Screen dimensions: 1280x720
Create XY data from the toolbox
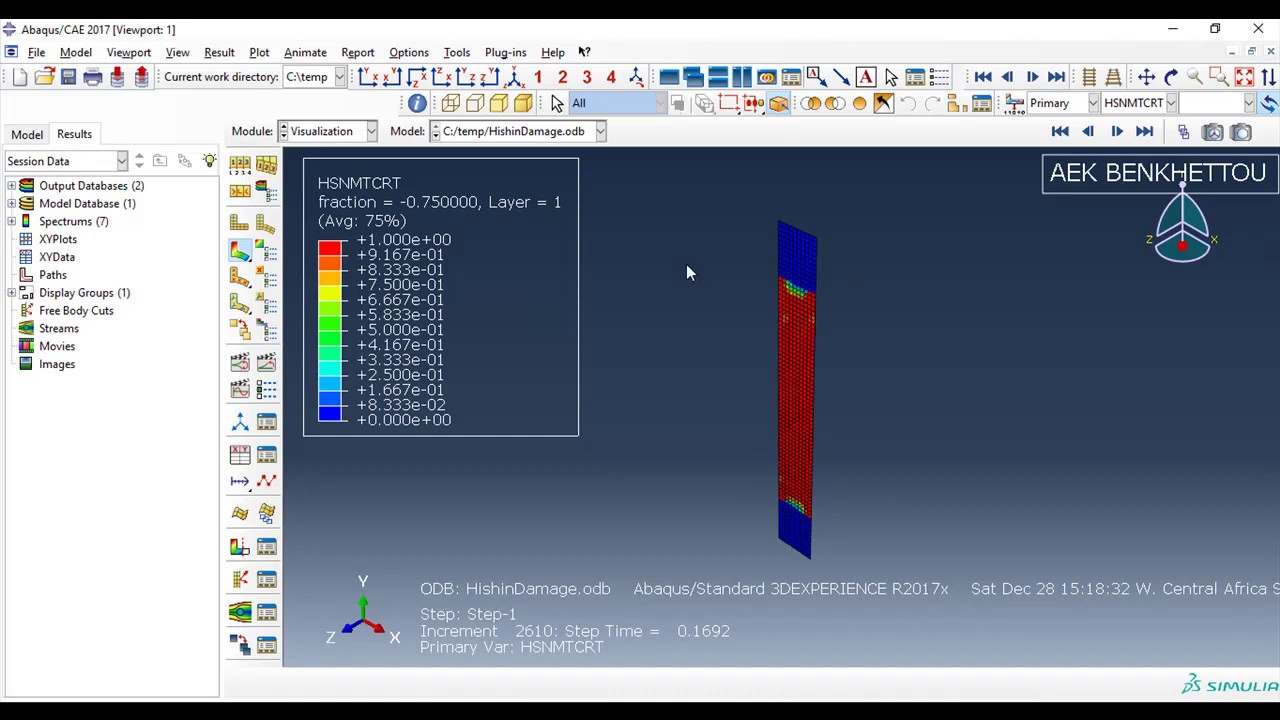click(x=240, y=454)
